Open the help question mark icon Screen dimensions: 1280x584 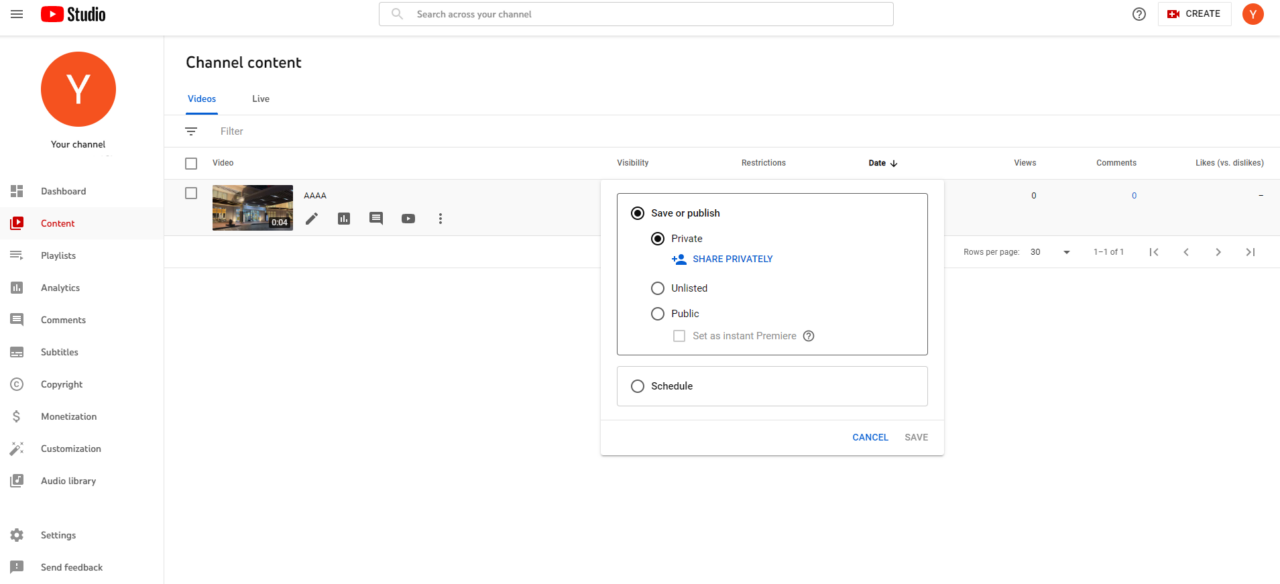tap(1138, 14)
